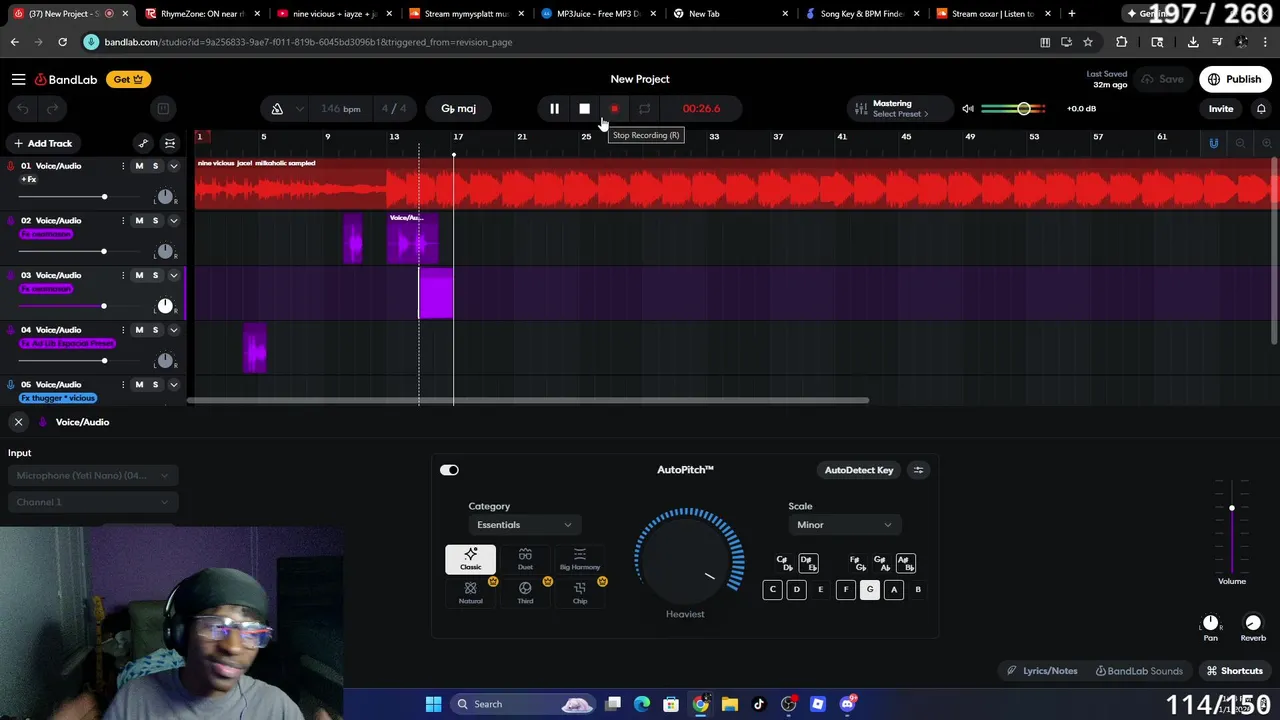Click the 146 bpm tempo field
The height and width of the screenshot is (720, 1280).
pos(341,108)
